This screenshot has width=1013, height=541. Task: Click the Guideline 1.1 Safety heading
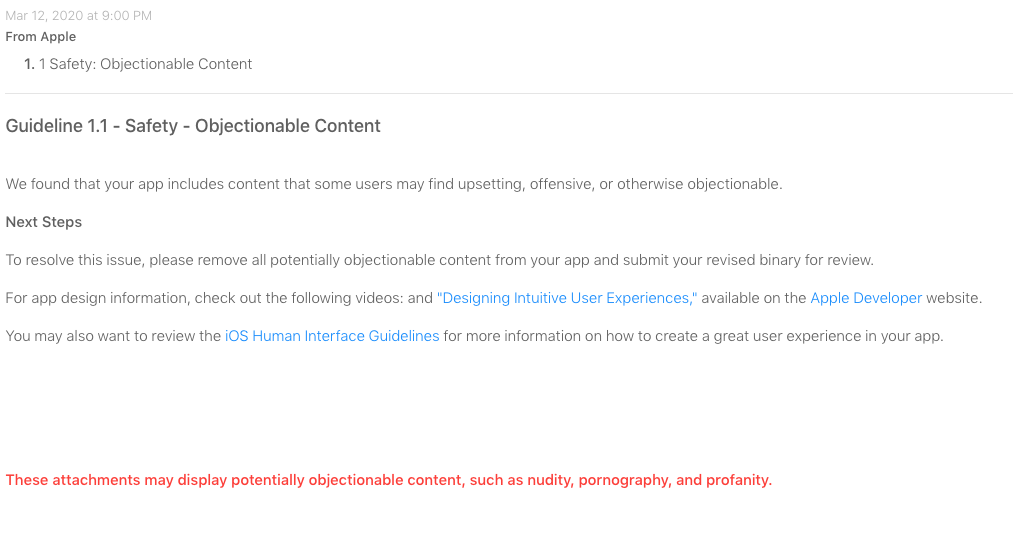(193, 125)
